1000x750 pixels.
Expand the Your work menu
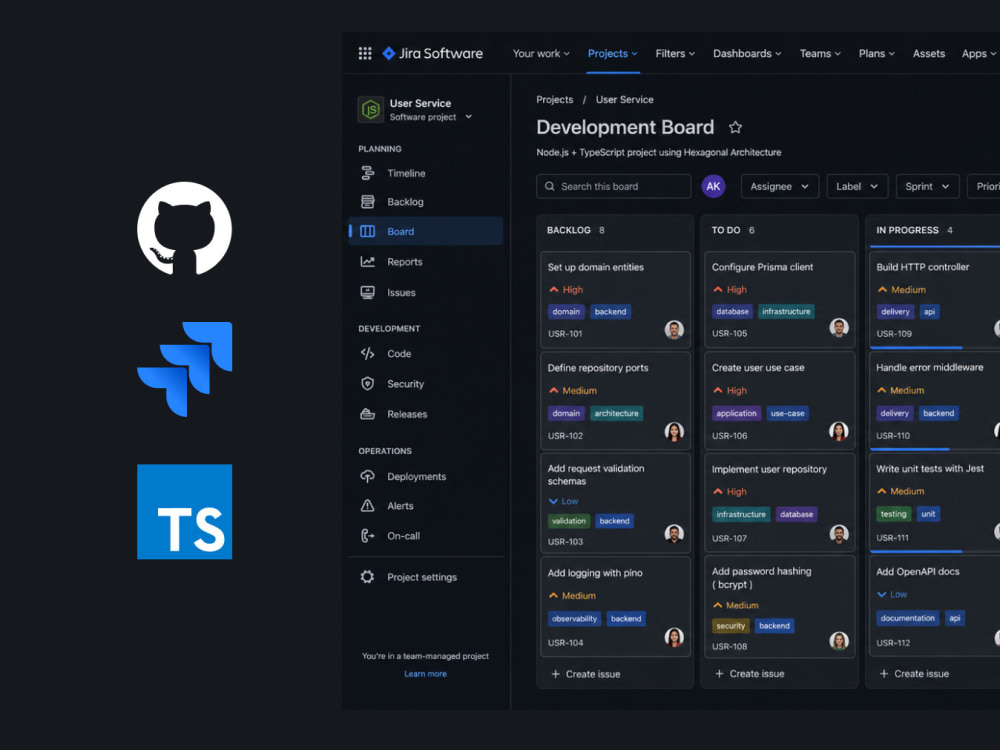[x=541, y=54]
